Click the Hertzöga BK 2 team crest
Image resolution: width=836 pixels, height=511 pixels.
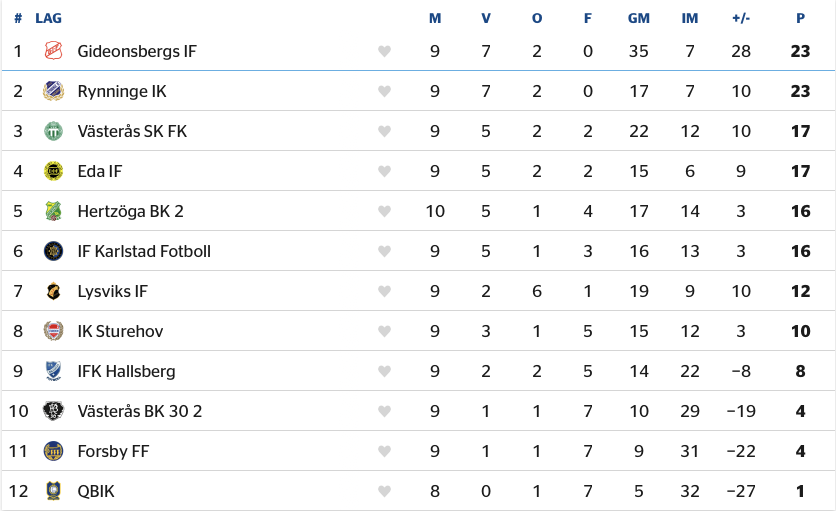coord(53,211)
